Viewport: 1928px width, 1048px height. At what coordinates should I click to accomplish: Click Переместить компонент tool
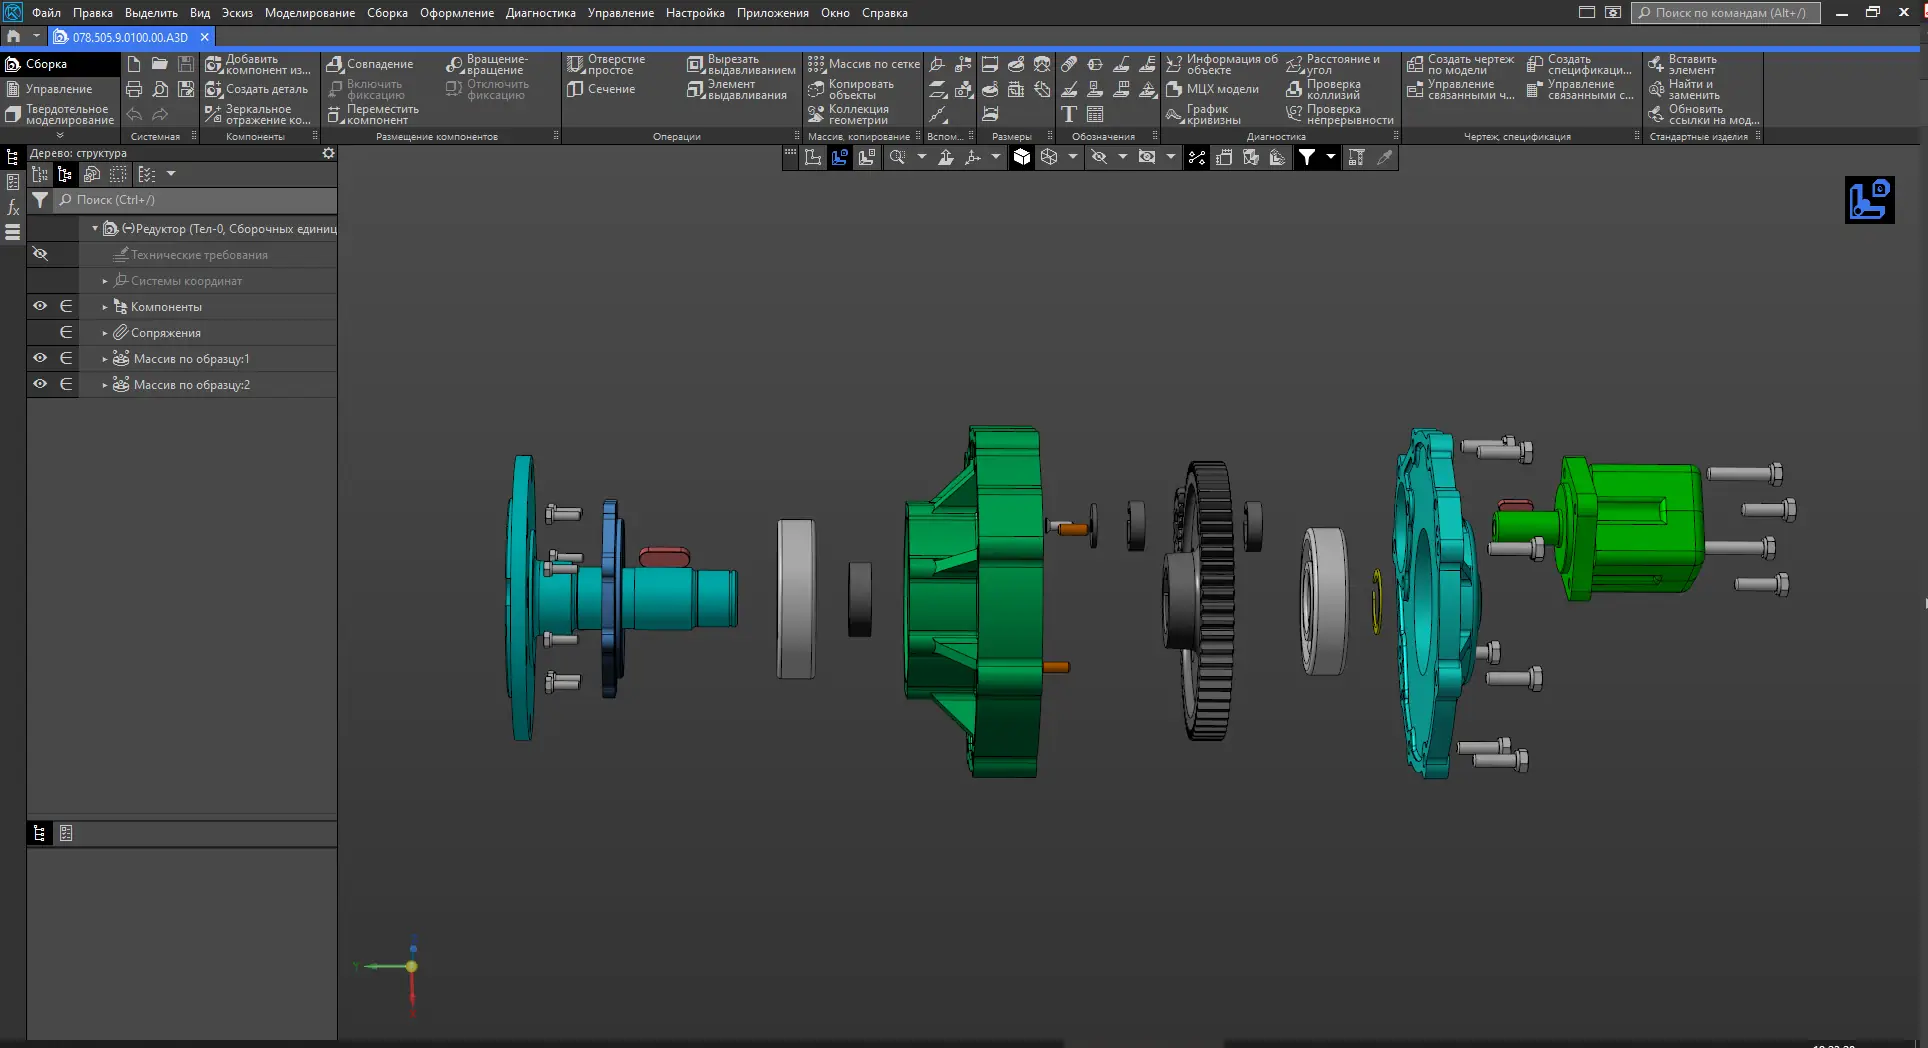pos(374,114)
